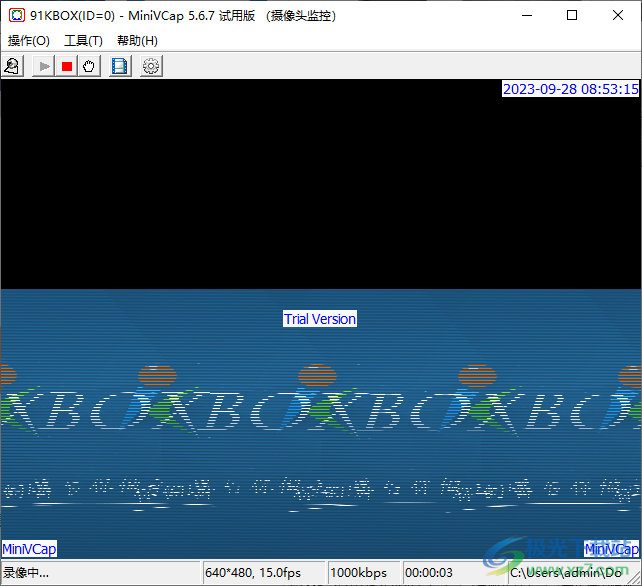Click the camera search toolbar icon
Viewport: 642px width, 586px height.
tap(12, 66)
